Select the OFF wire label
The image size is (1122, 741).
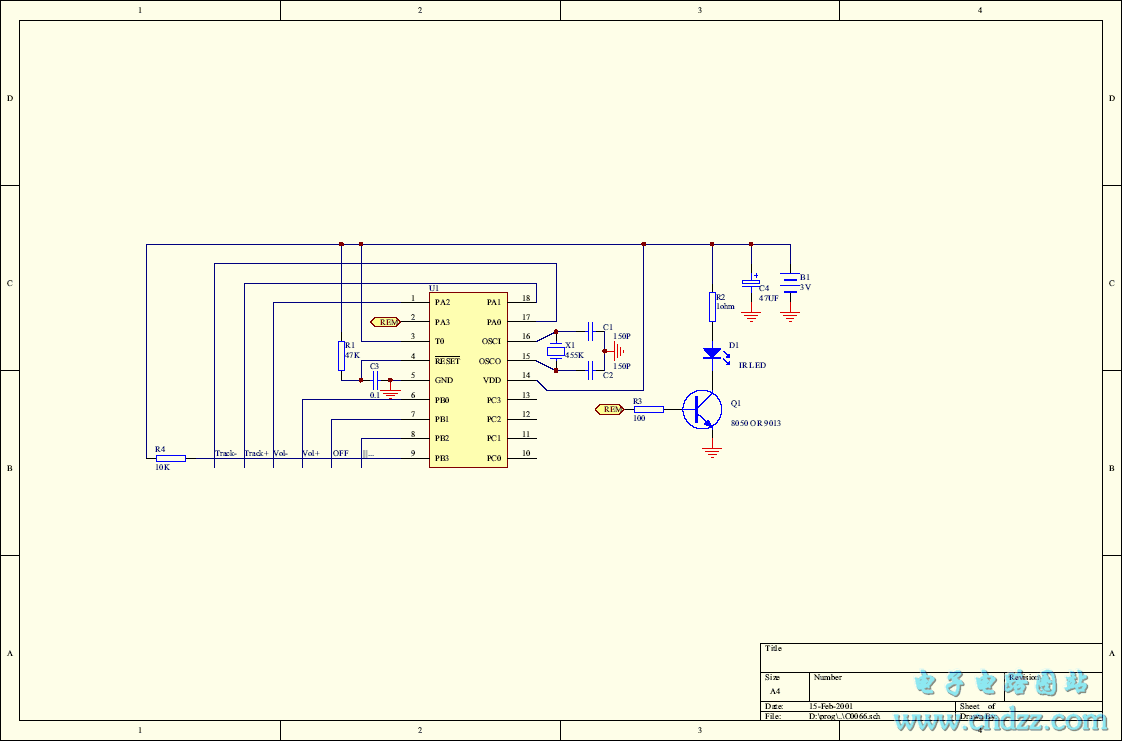[340, 453]
